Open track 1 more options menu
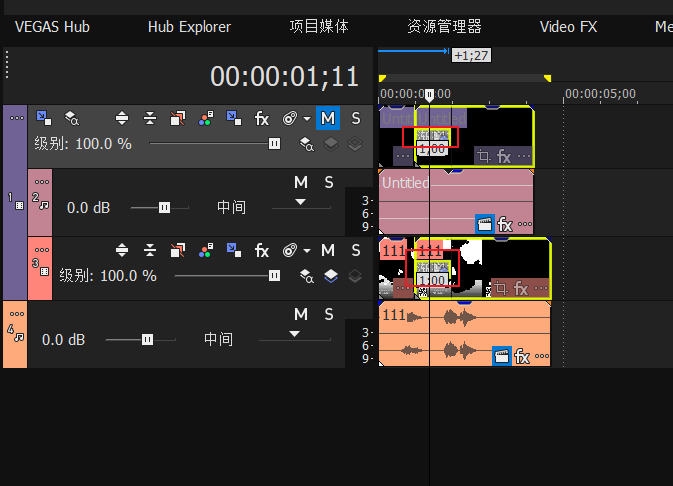Viewport: 673px width, 486px height. click(x=17, y=118)
